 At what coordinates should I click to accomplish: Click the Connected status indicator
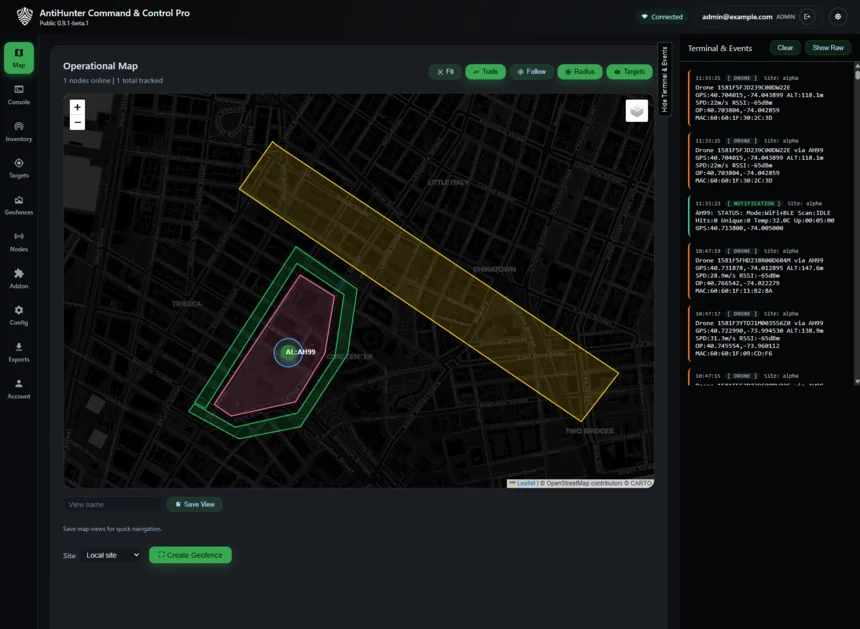(x=662, y=17)
